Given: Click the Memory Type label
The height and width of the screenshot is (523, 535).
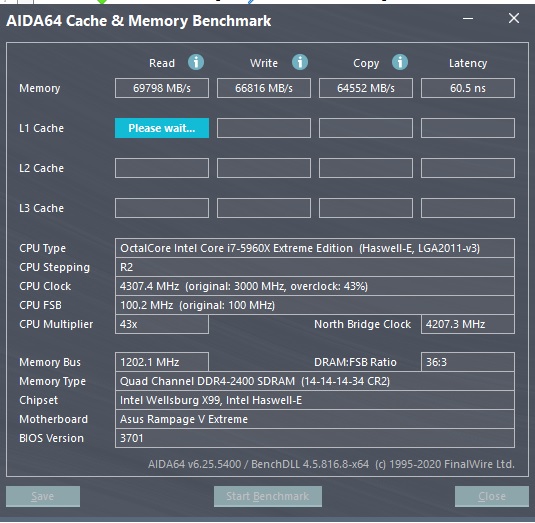Looking at the screenshot, I should pos(52,381).
